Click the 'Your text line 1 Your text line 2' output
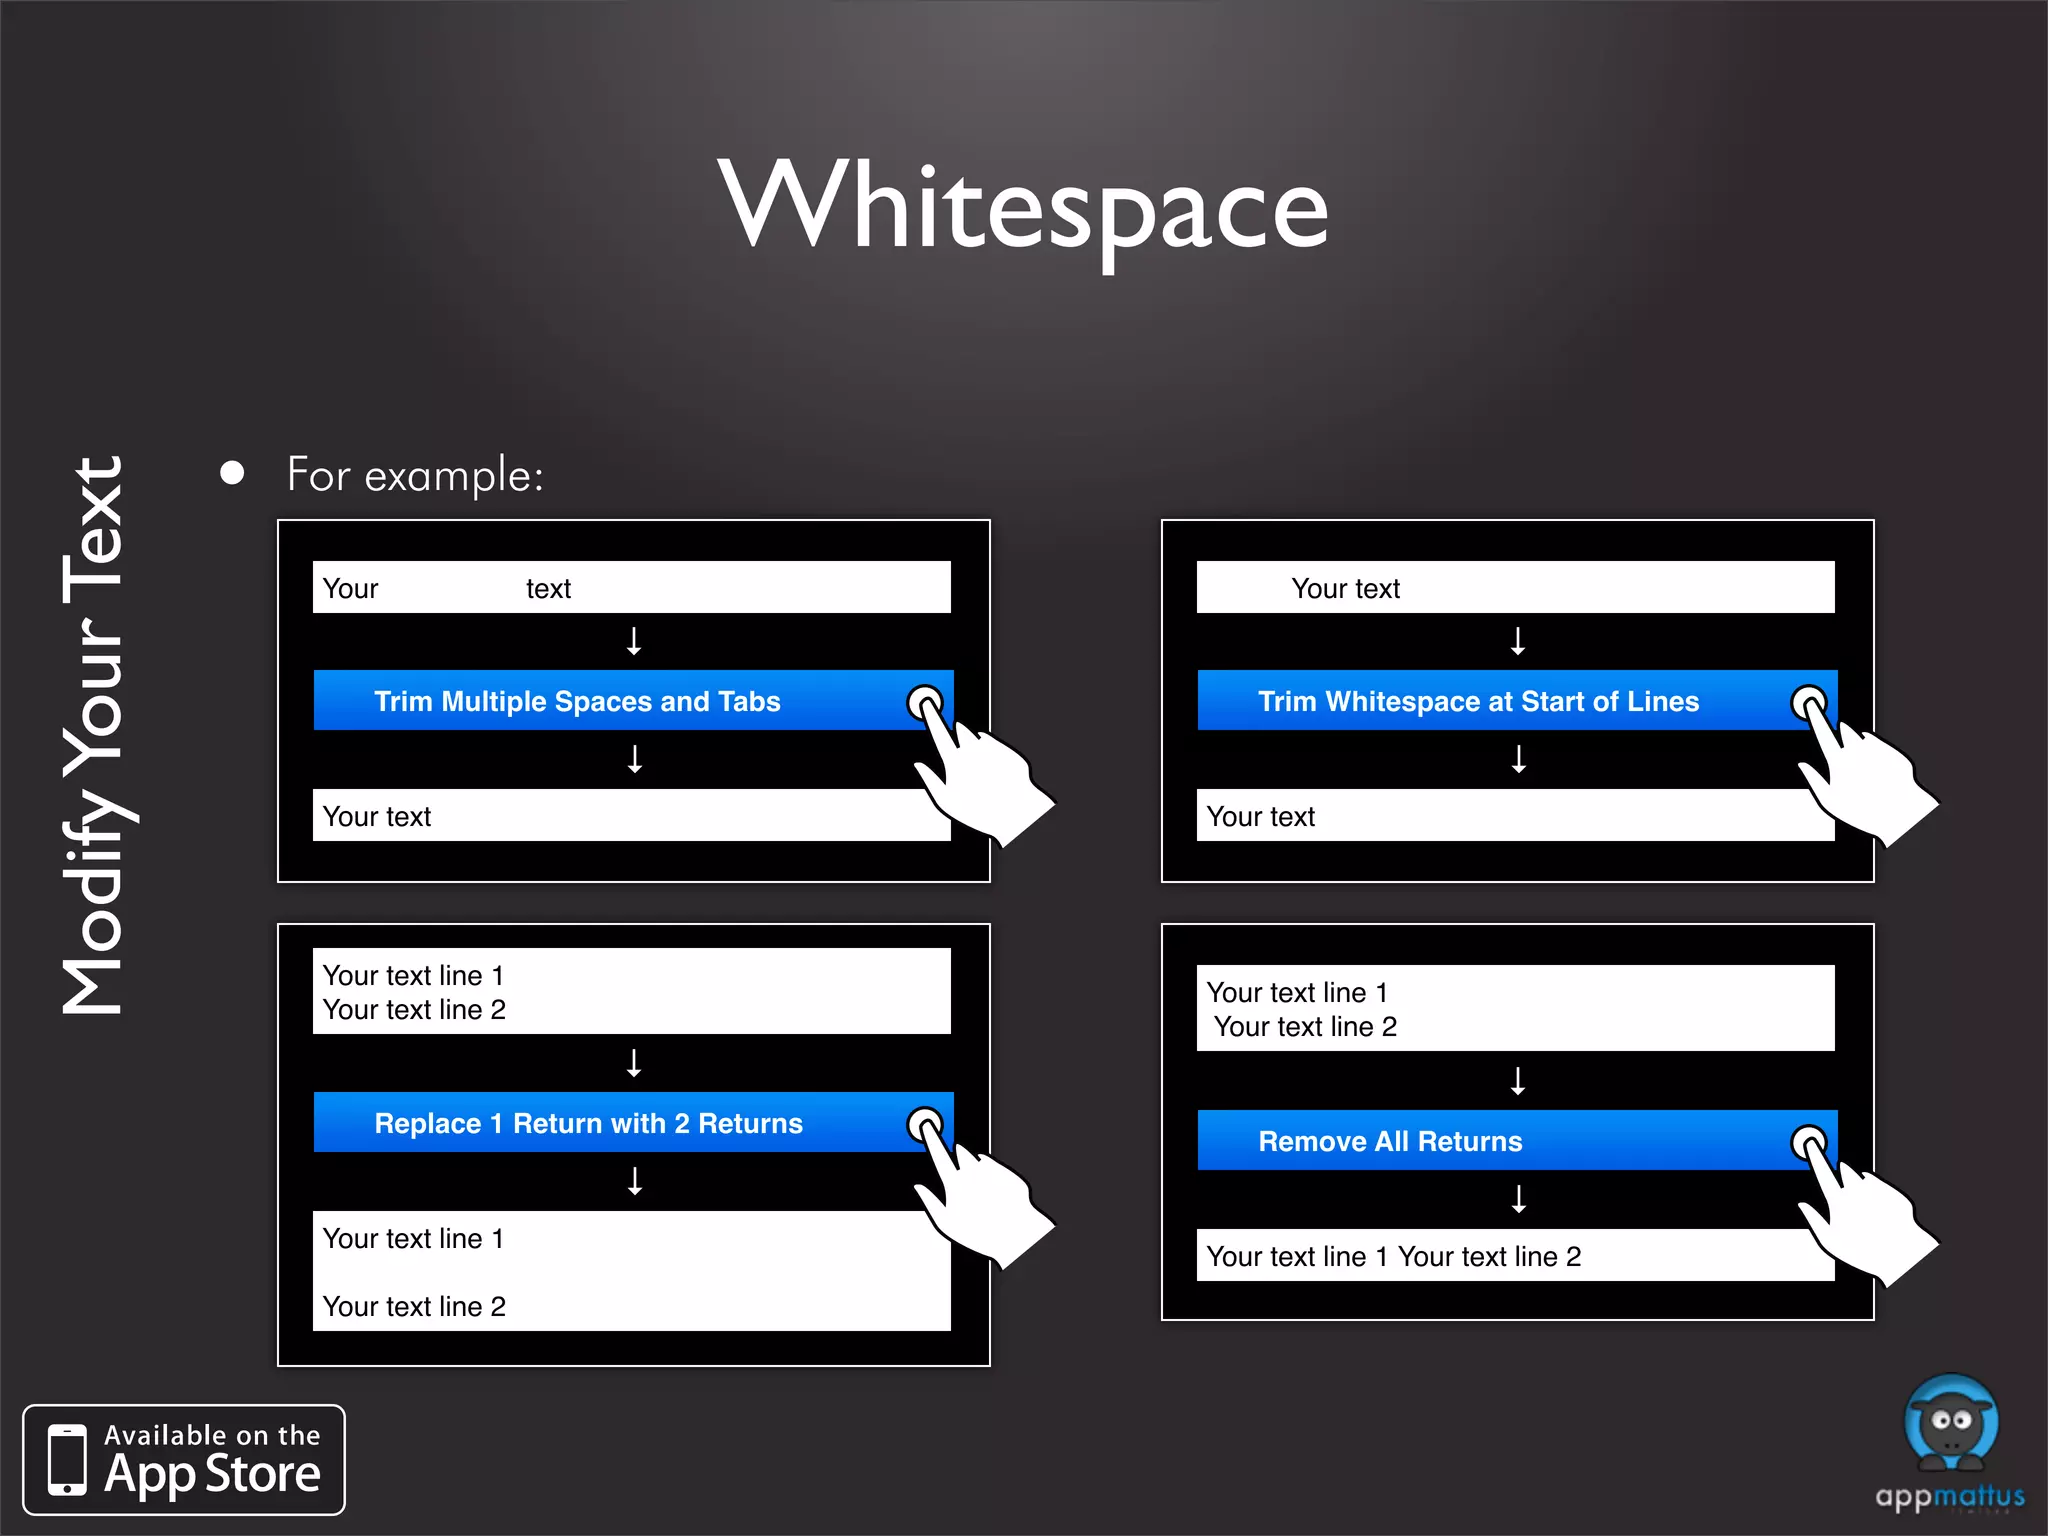2048x1536 pixels. click(x=1516, y=1255)
